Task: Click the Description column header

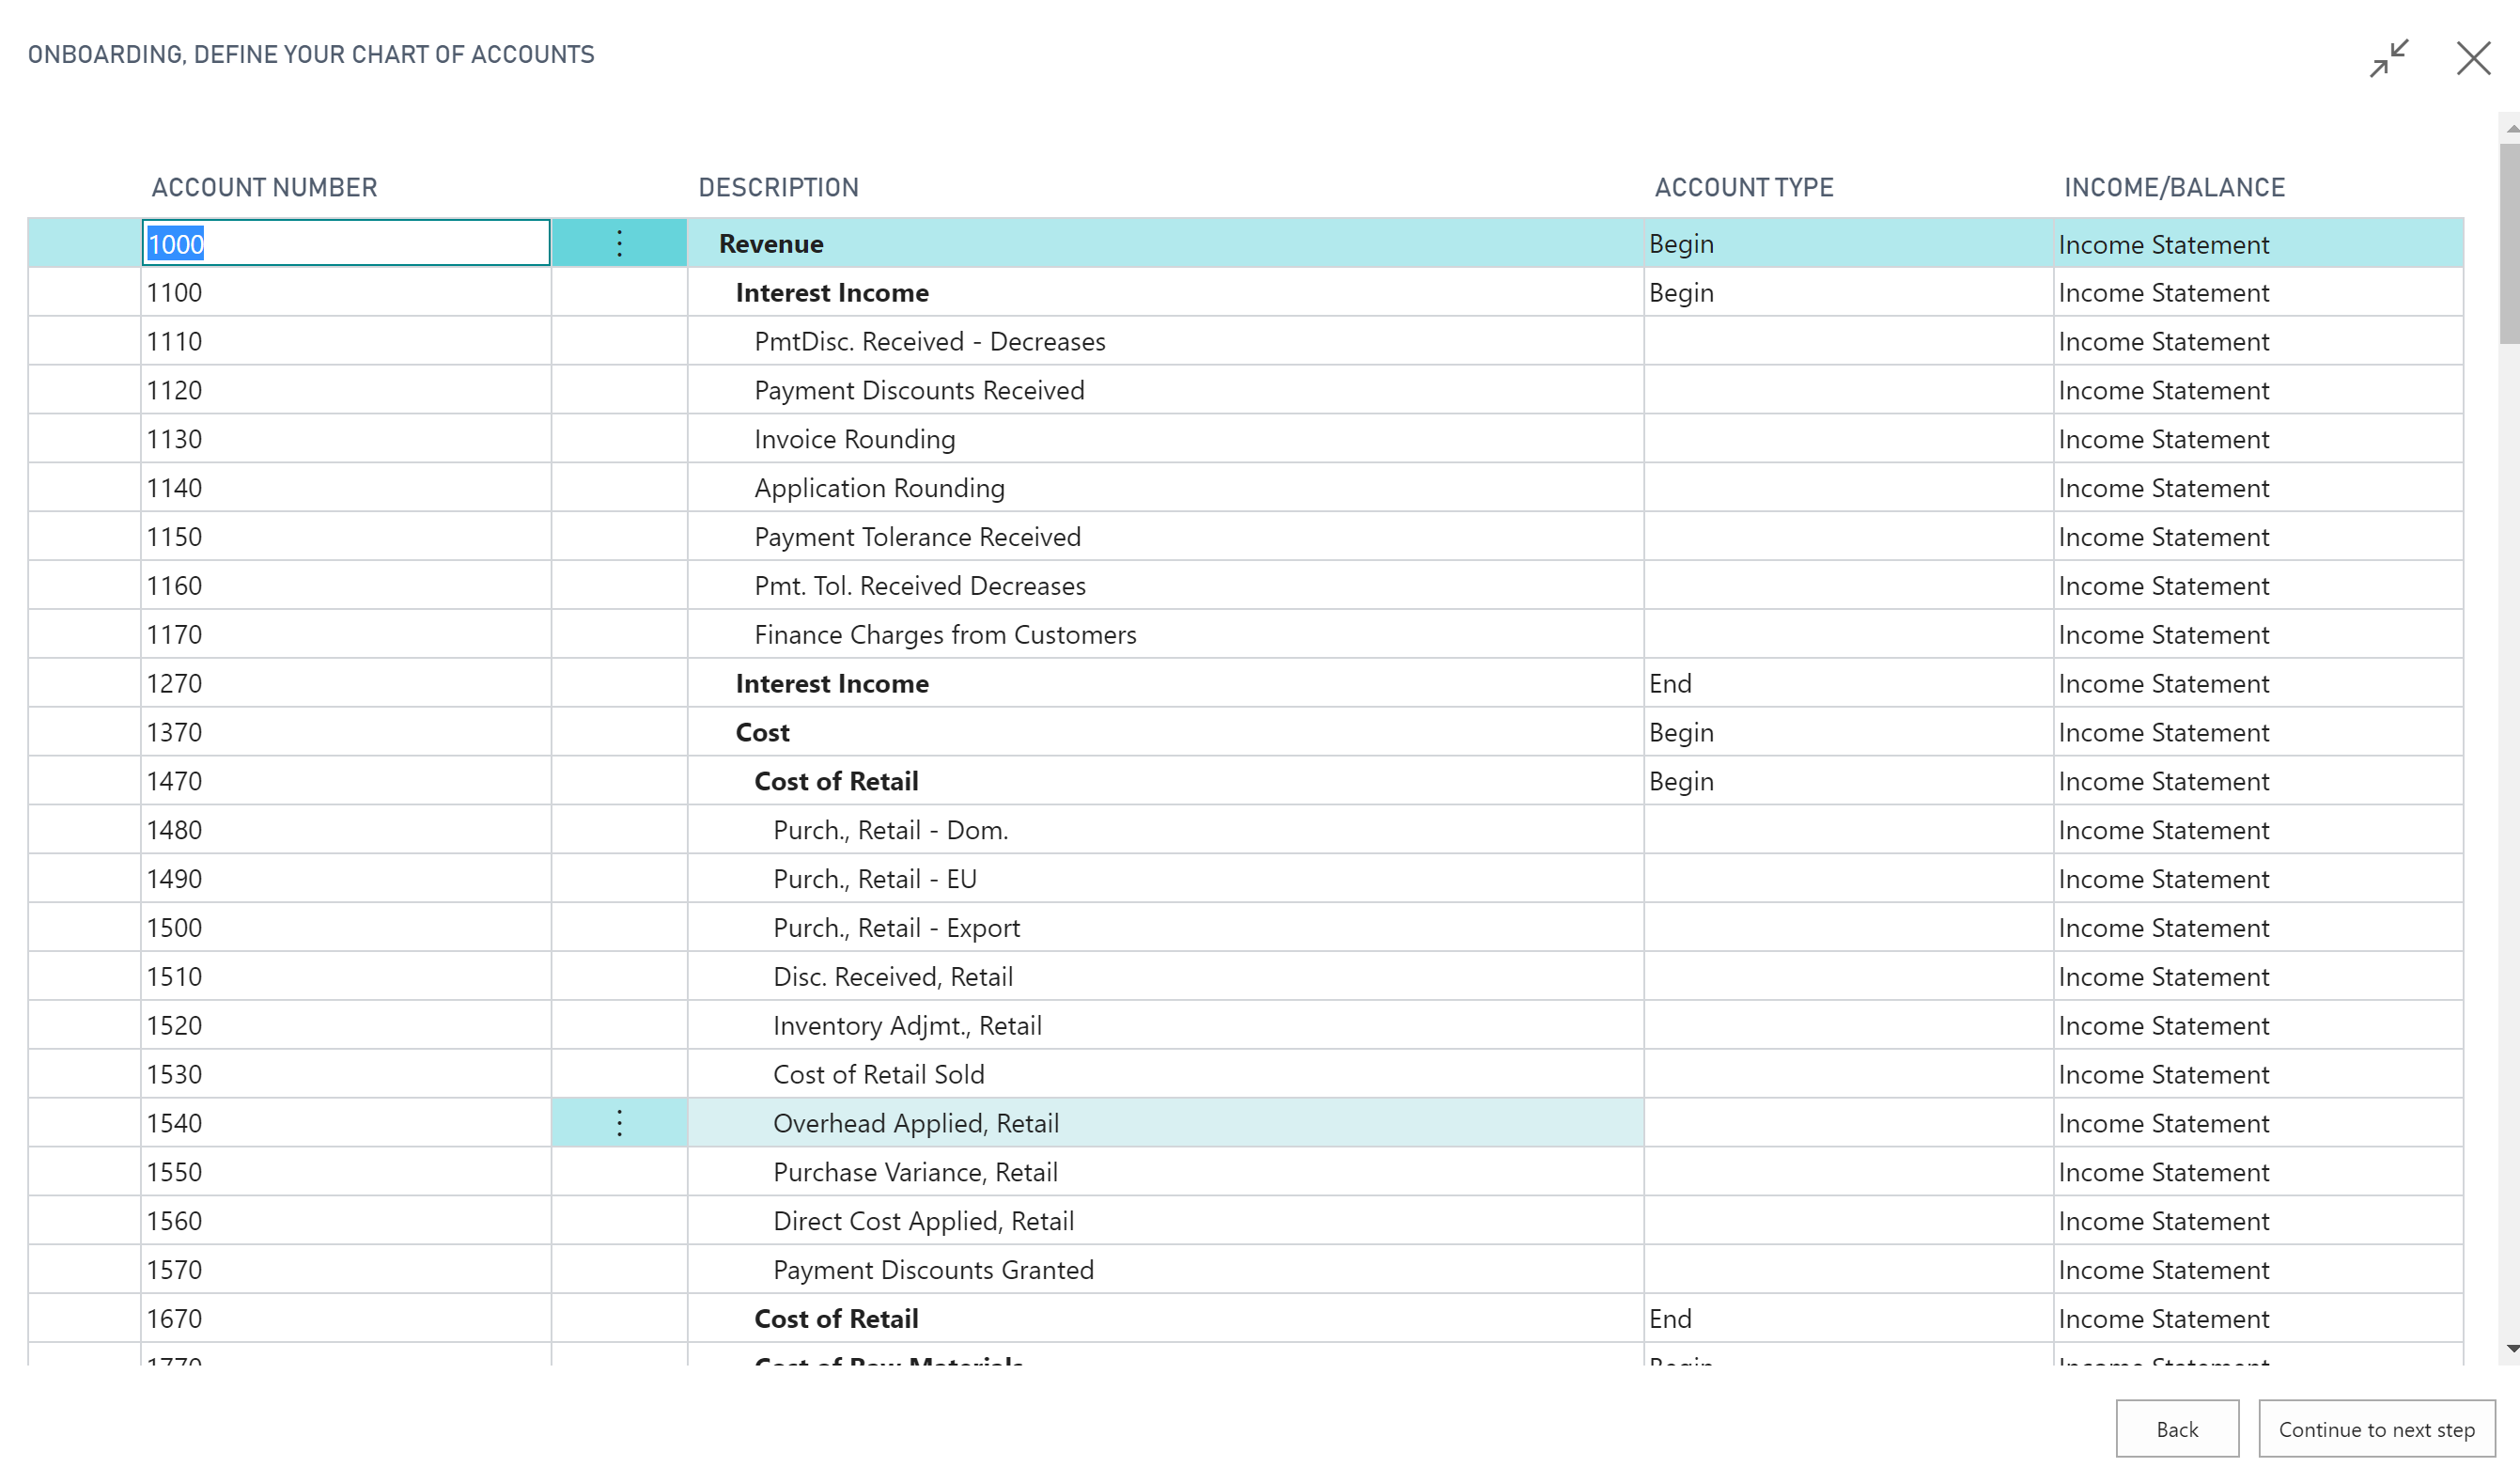Action: coord(778,187)
